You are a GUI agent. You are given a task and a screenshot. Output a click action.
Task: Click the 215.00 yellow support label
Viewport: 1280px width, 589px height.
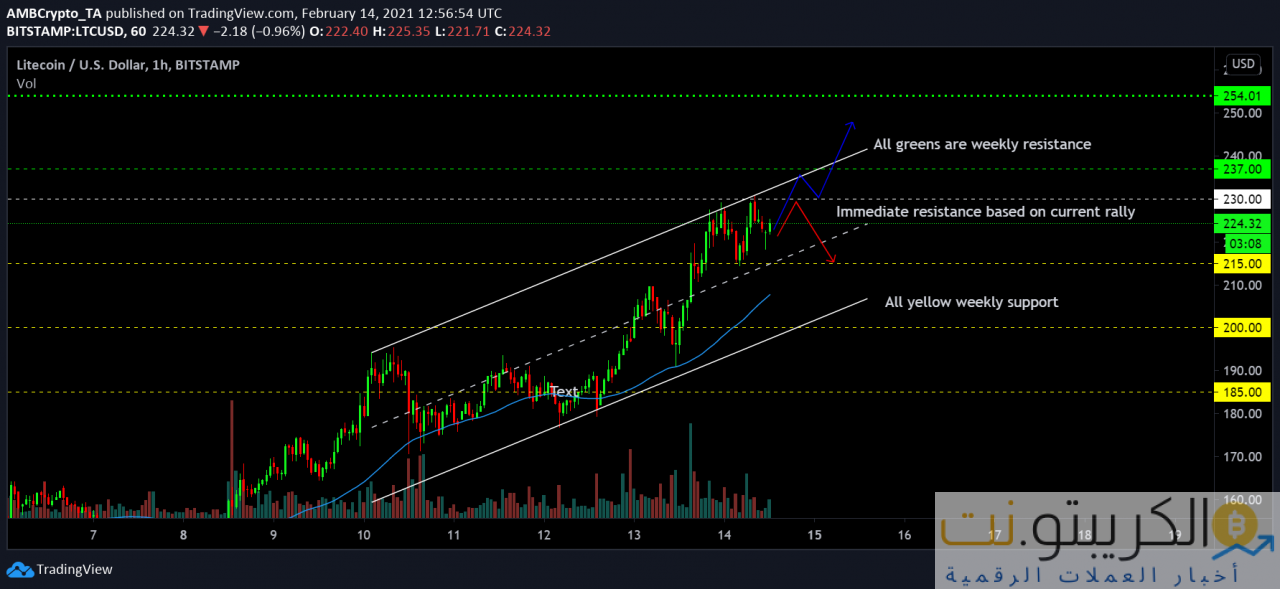pos(1240,263)
